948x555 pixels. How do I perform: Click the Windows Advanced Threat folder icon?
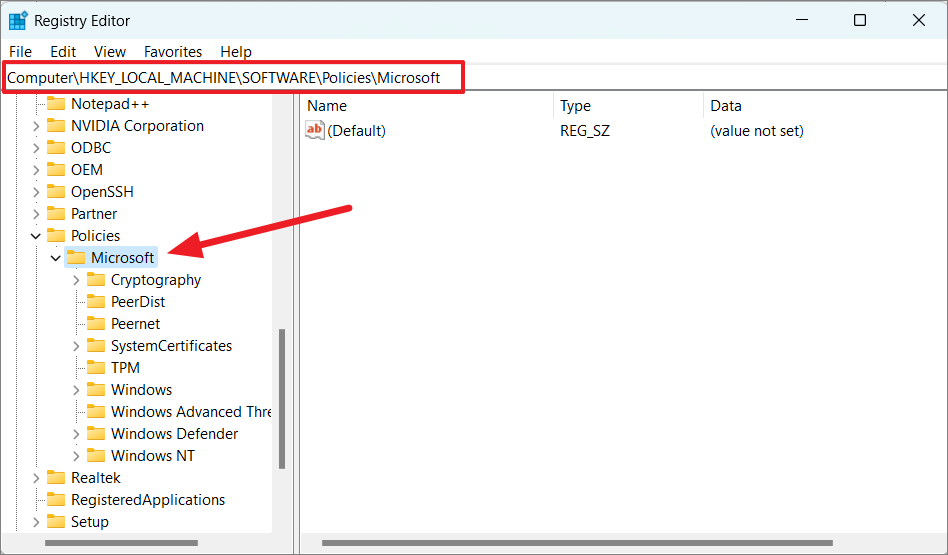pyautogui.click(x=96, y=412)
